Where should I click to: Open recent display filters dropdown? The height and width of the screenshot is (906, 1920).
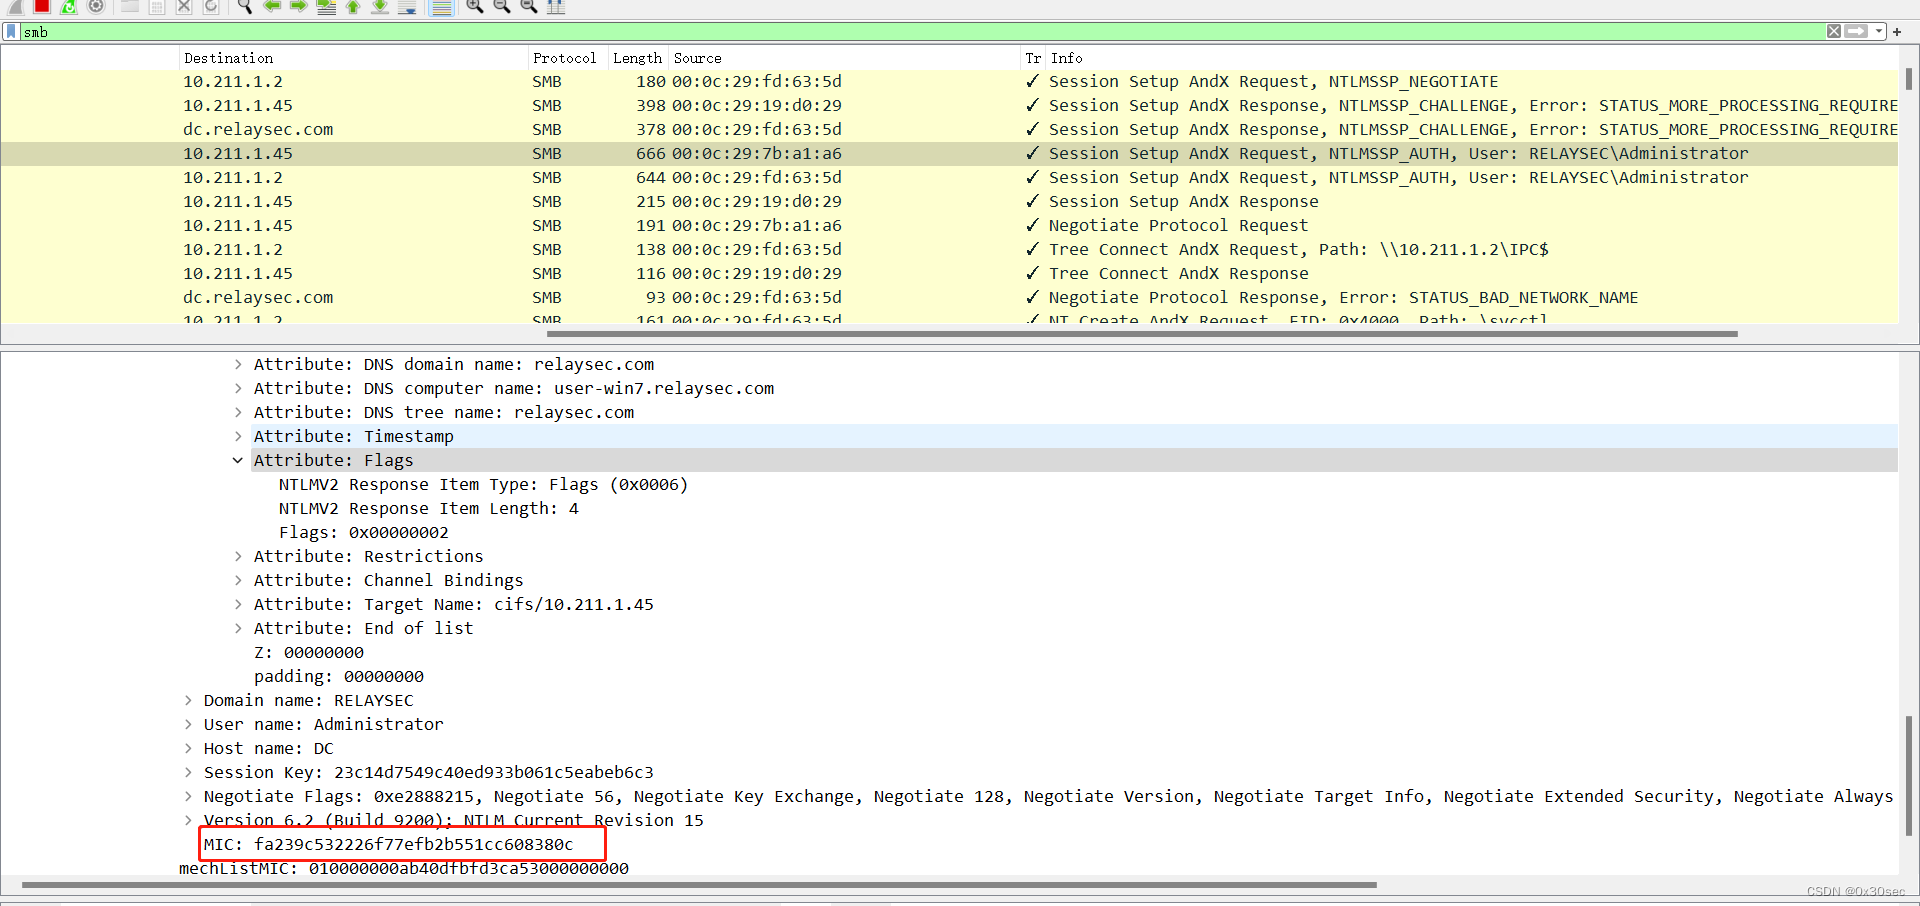1879,31
